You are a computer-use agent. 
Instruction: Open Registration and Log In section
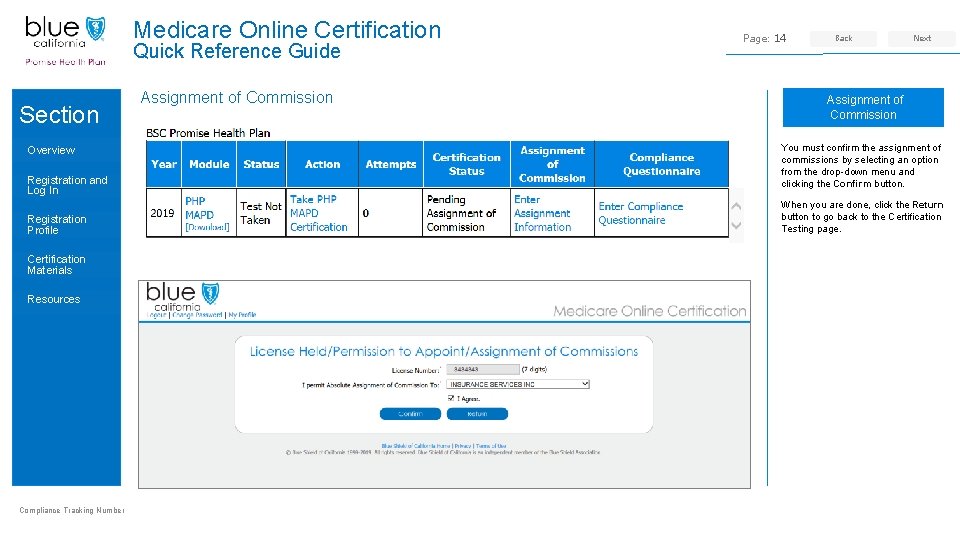click(x=67, y=185)
